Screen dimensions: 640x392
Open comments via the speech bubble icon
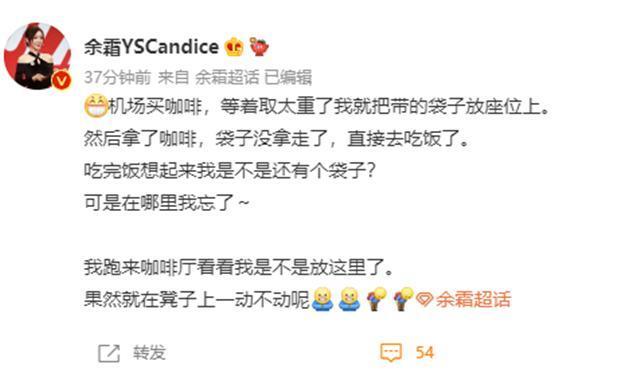click(x=391, y=352)
